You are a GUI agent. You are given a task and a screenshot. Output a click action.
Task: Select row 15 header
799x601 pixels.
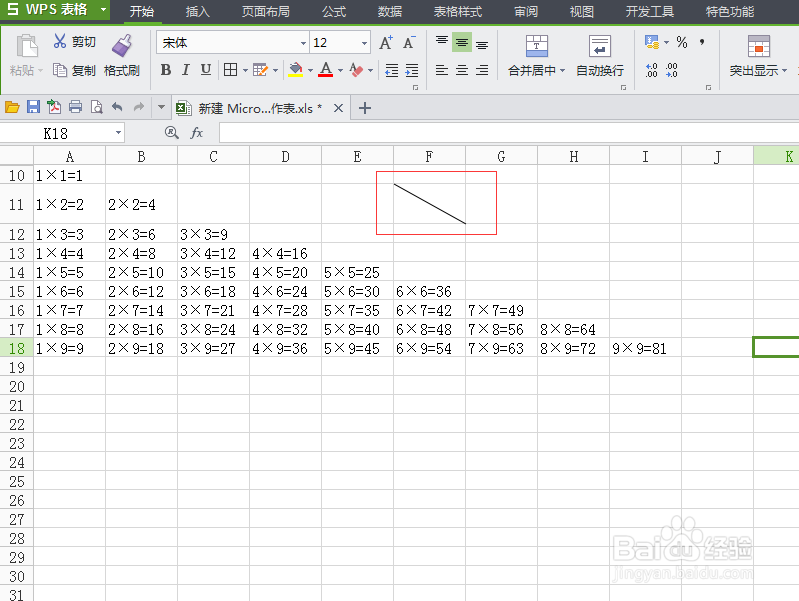[x=16, y=291]
